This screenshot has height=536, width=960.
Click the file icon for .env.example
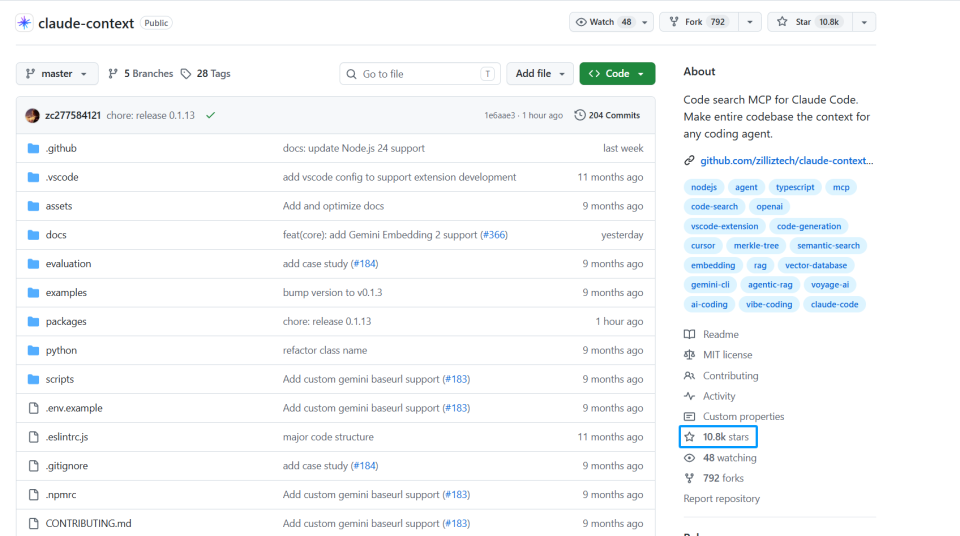click(34, 408)
